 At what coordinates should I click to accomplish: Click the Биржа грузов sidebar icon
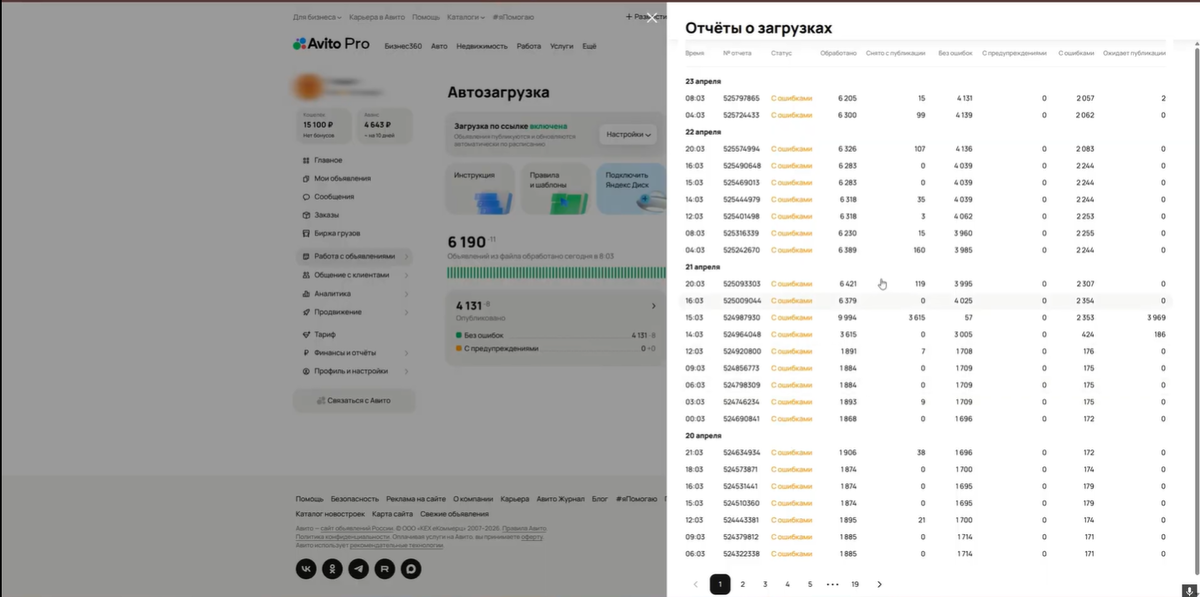pyautogui.click(x=304, y=233)
